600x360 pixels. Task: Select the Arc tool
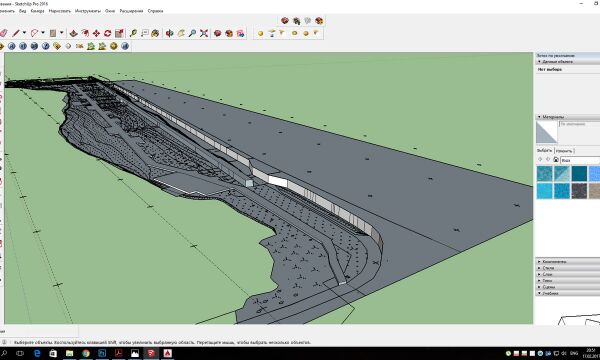[x=34, y=33]
